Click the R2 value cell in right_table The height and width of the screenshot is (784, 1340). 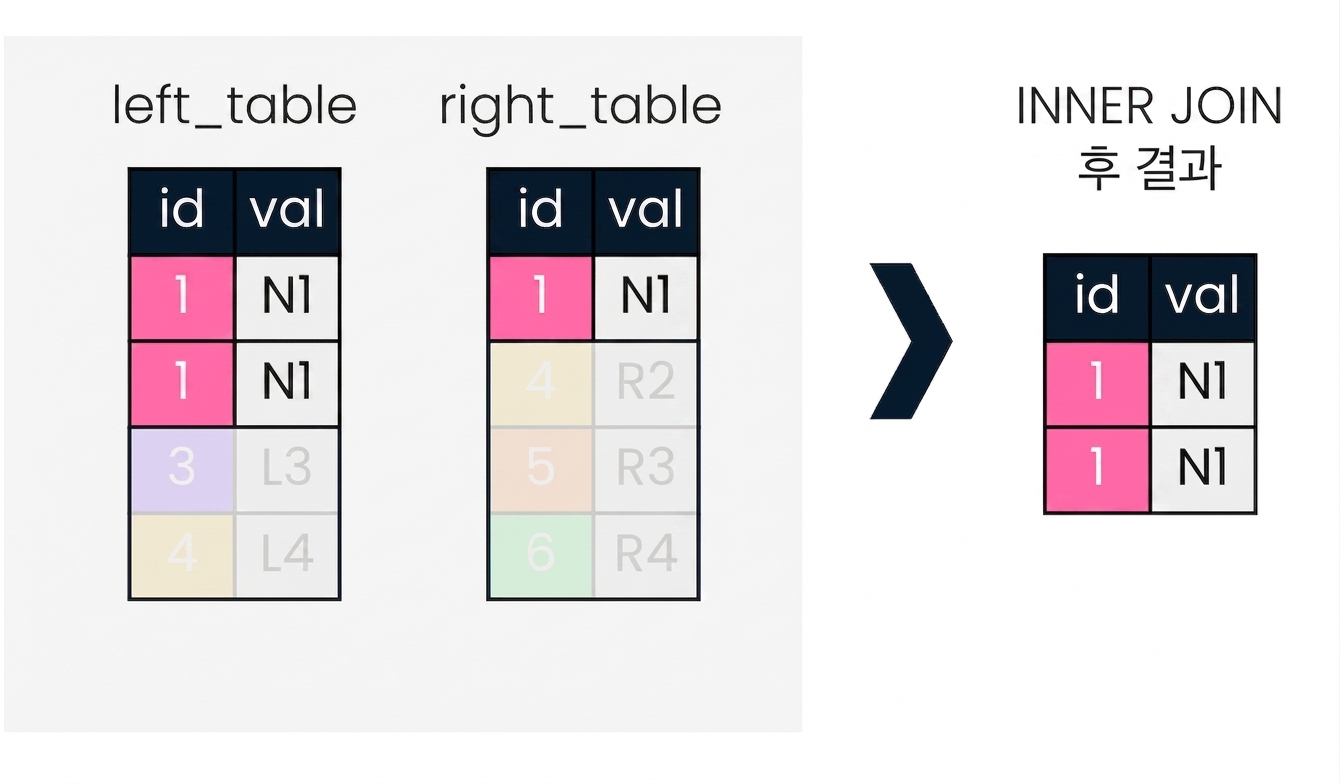point(647,384)
